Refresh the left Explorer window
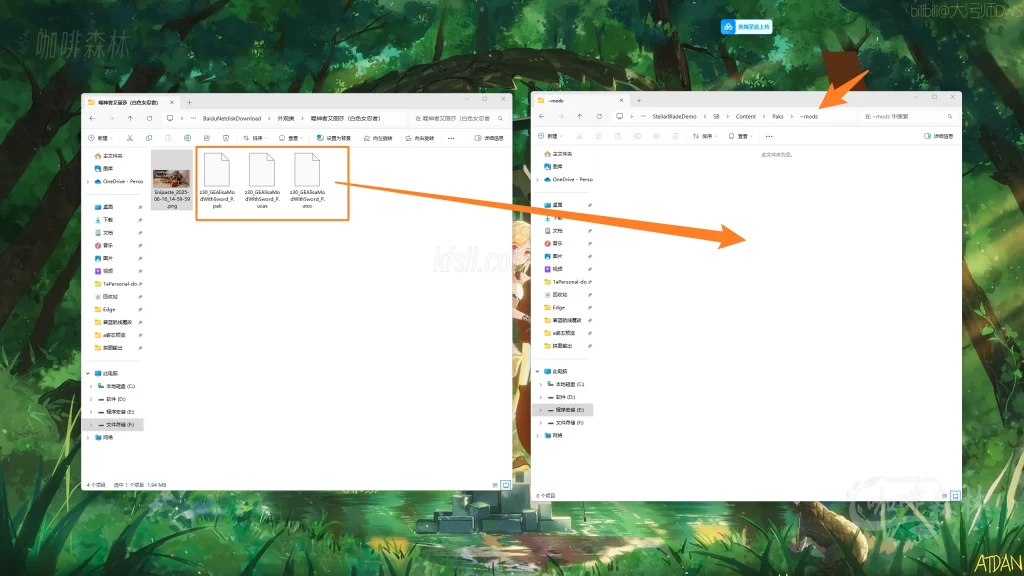 150,118
